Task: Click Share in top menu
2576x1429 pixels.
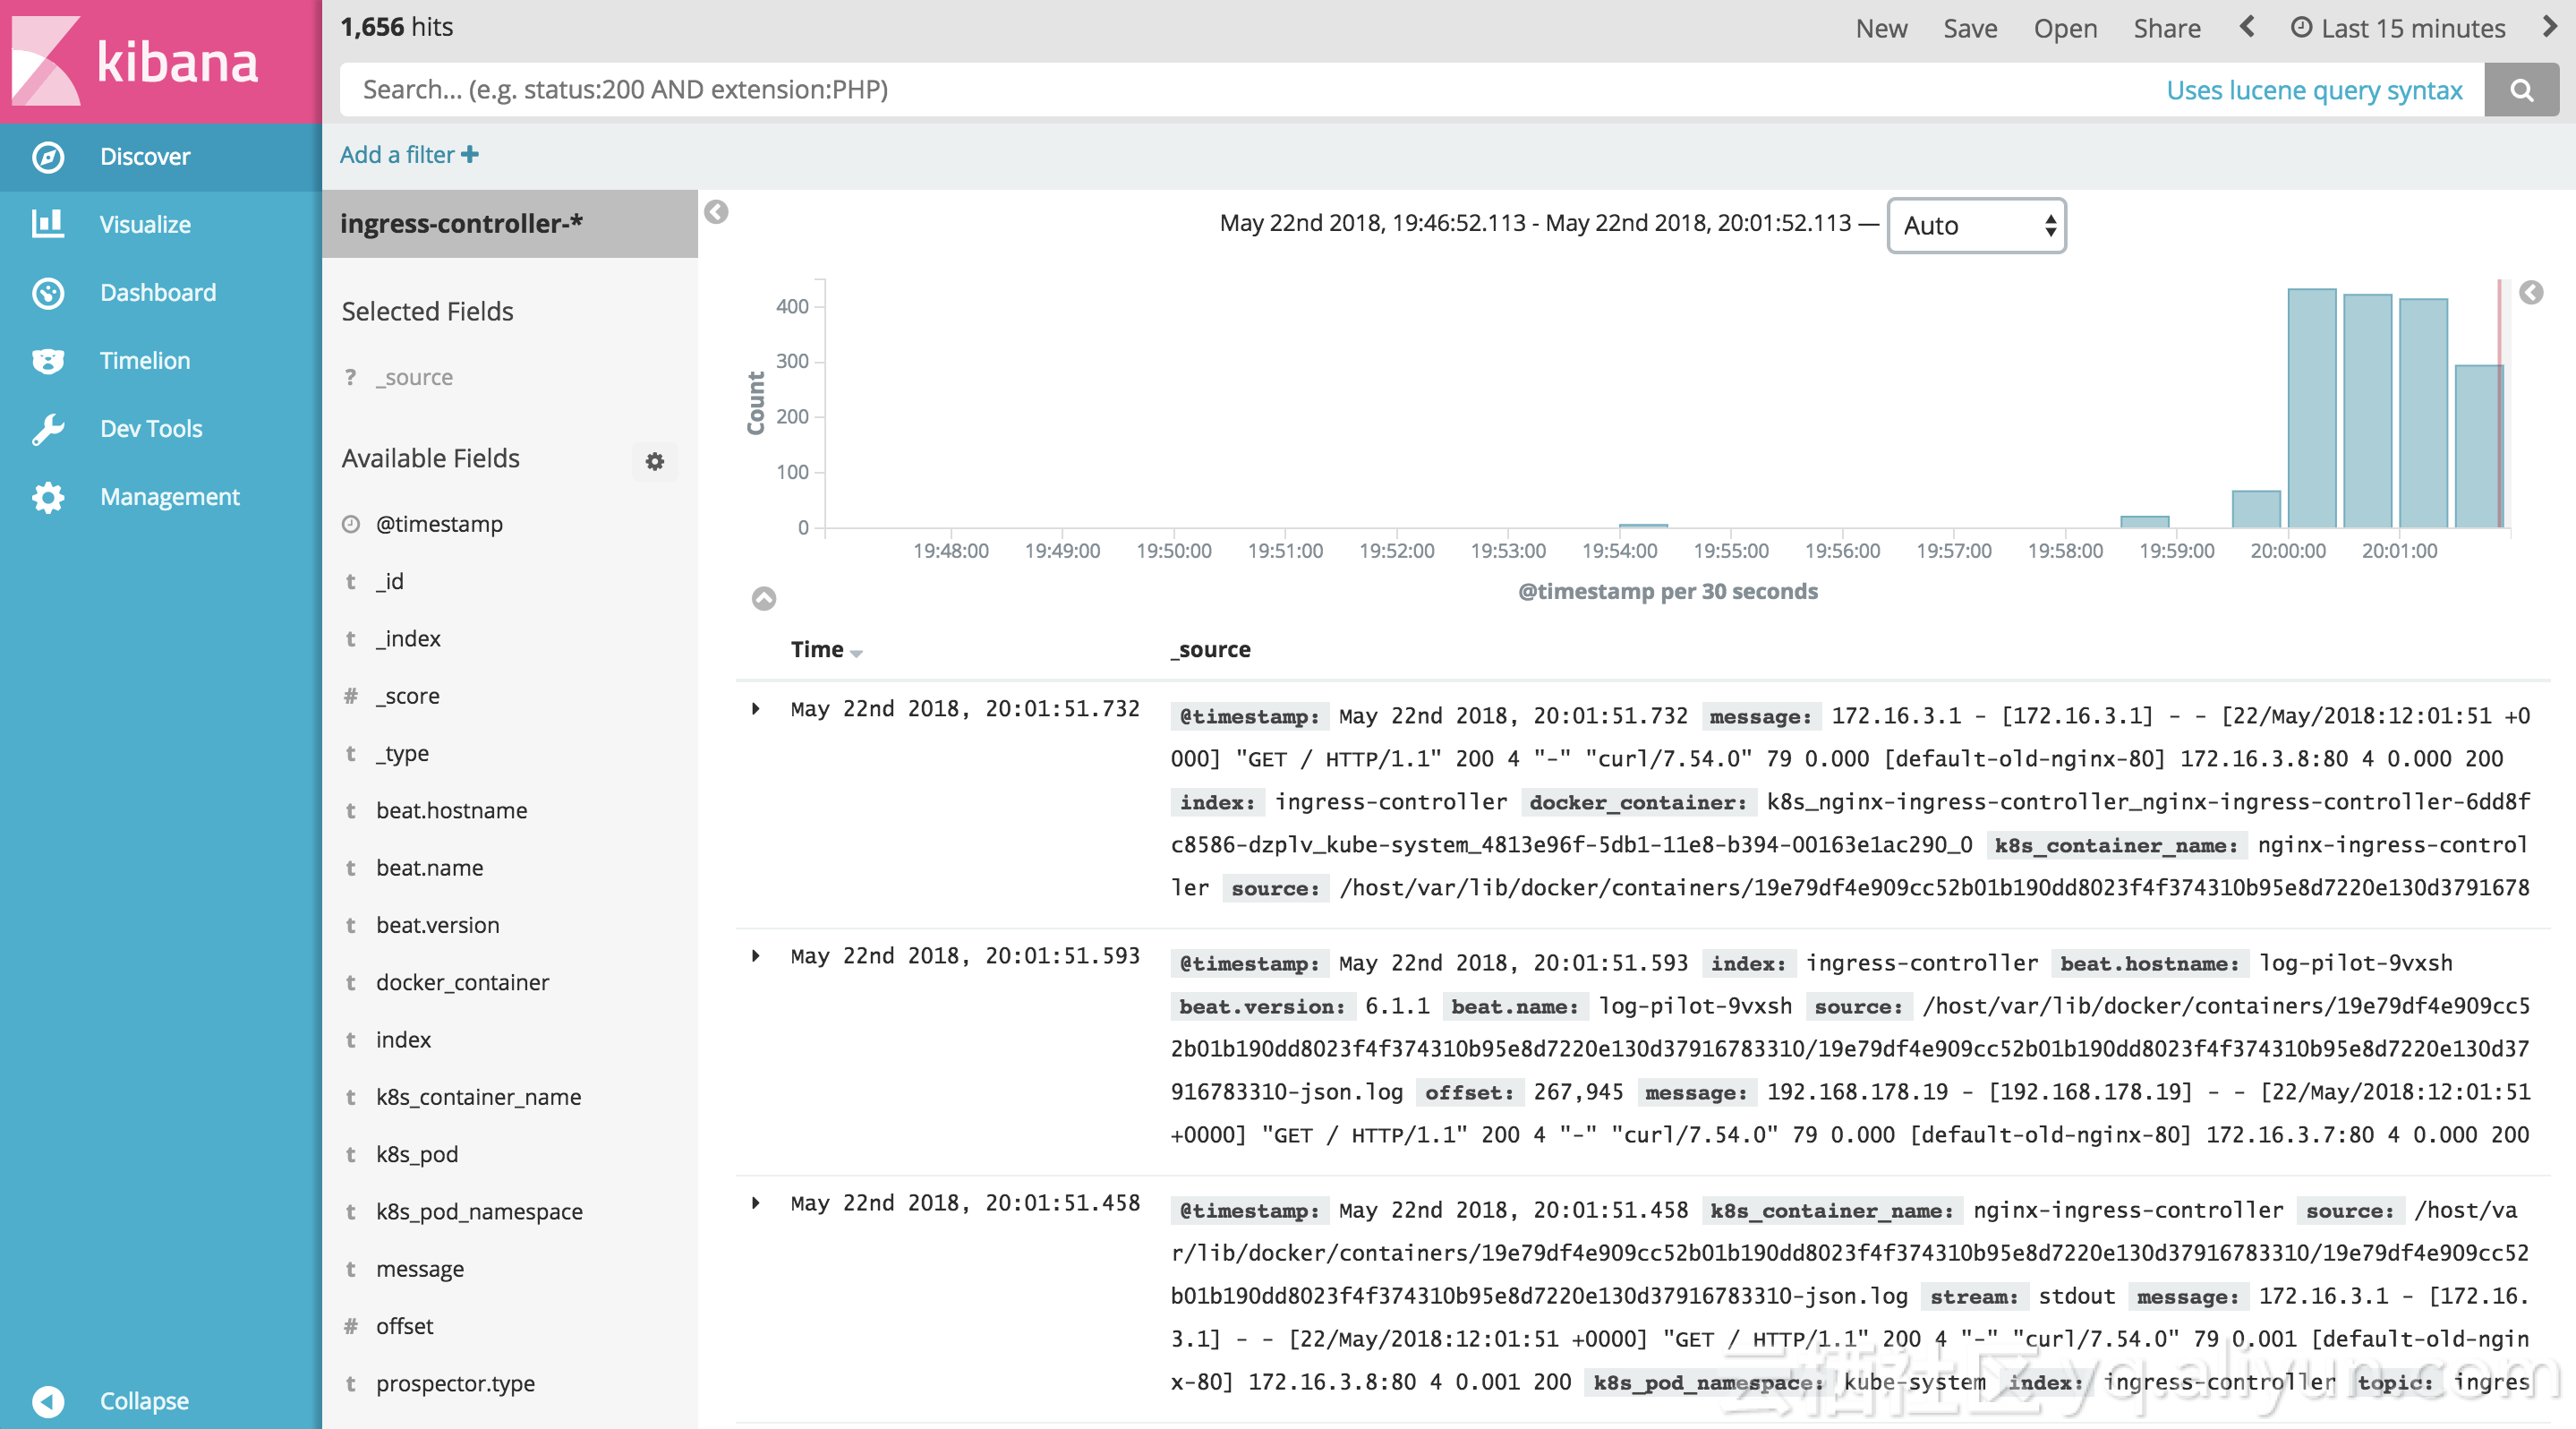Action: click(x=2166, y=28)
